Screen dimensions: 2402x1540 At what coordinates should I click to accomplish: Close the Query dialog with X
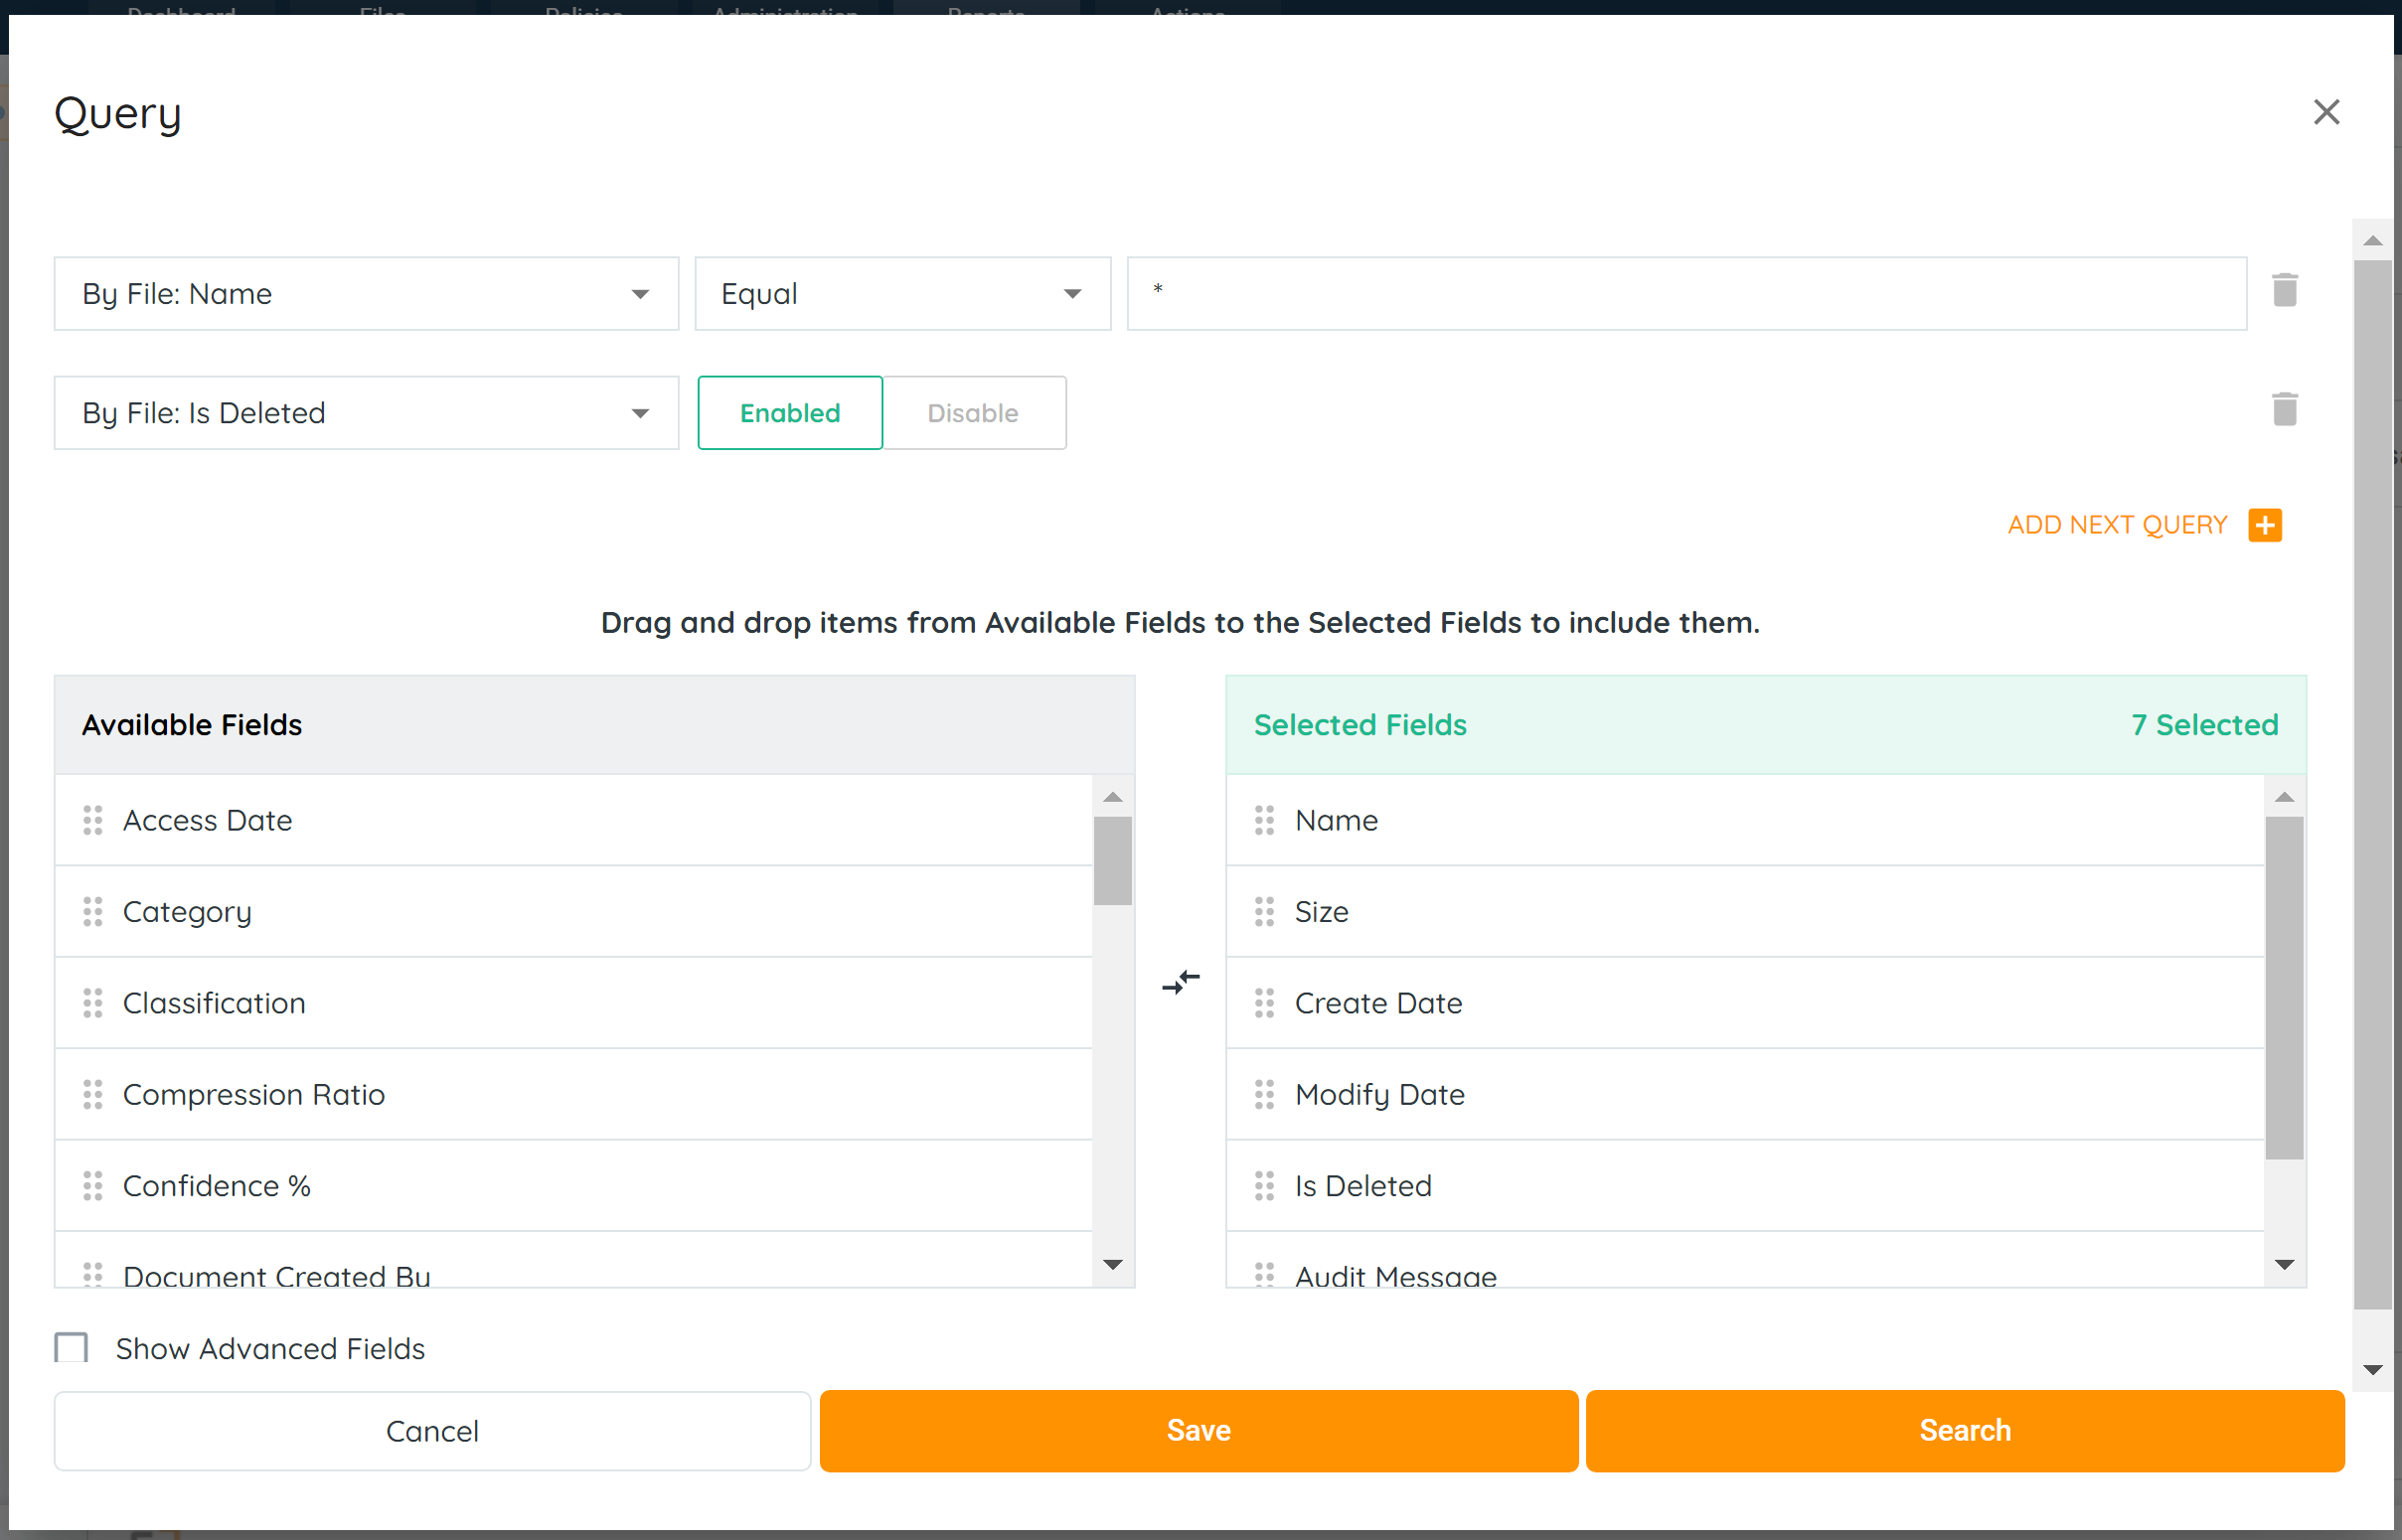click(x=2326, y=112)
